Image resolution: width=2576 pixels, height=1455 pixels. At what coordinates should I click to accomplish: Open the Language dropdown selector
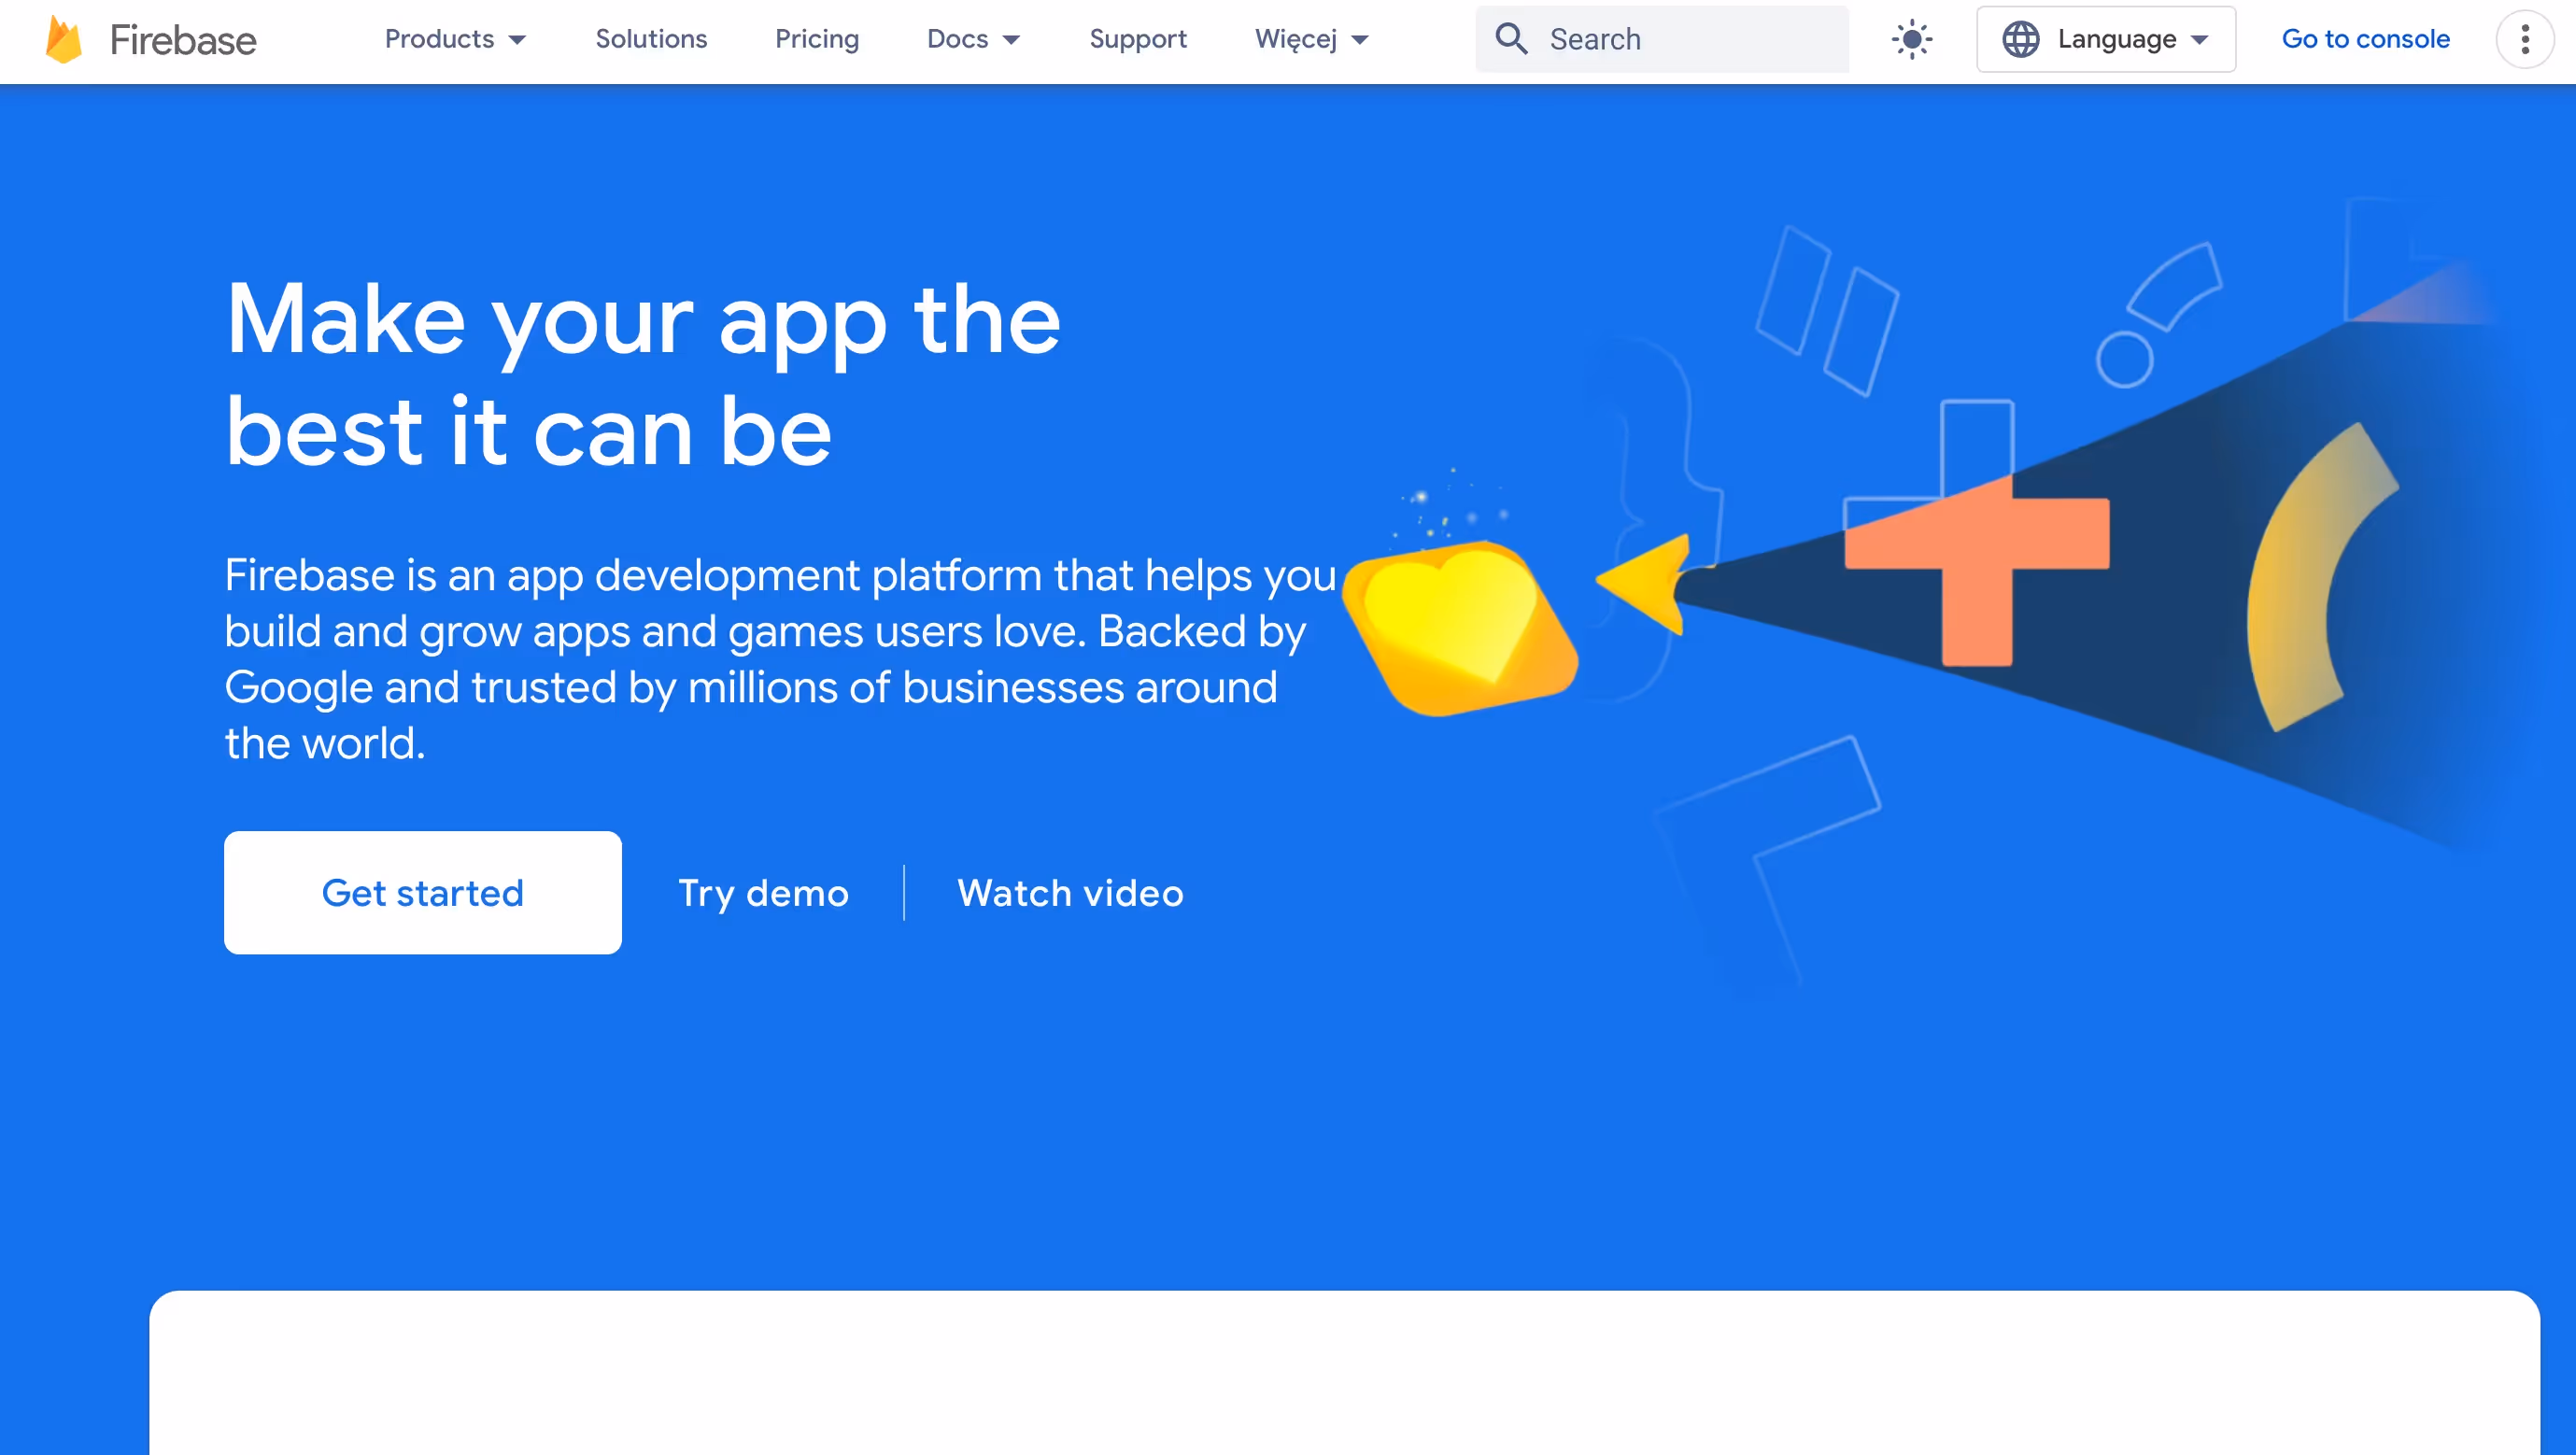click(x=2106, y=39)
